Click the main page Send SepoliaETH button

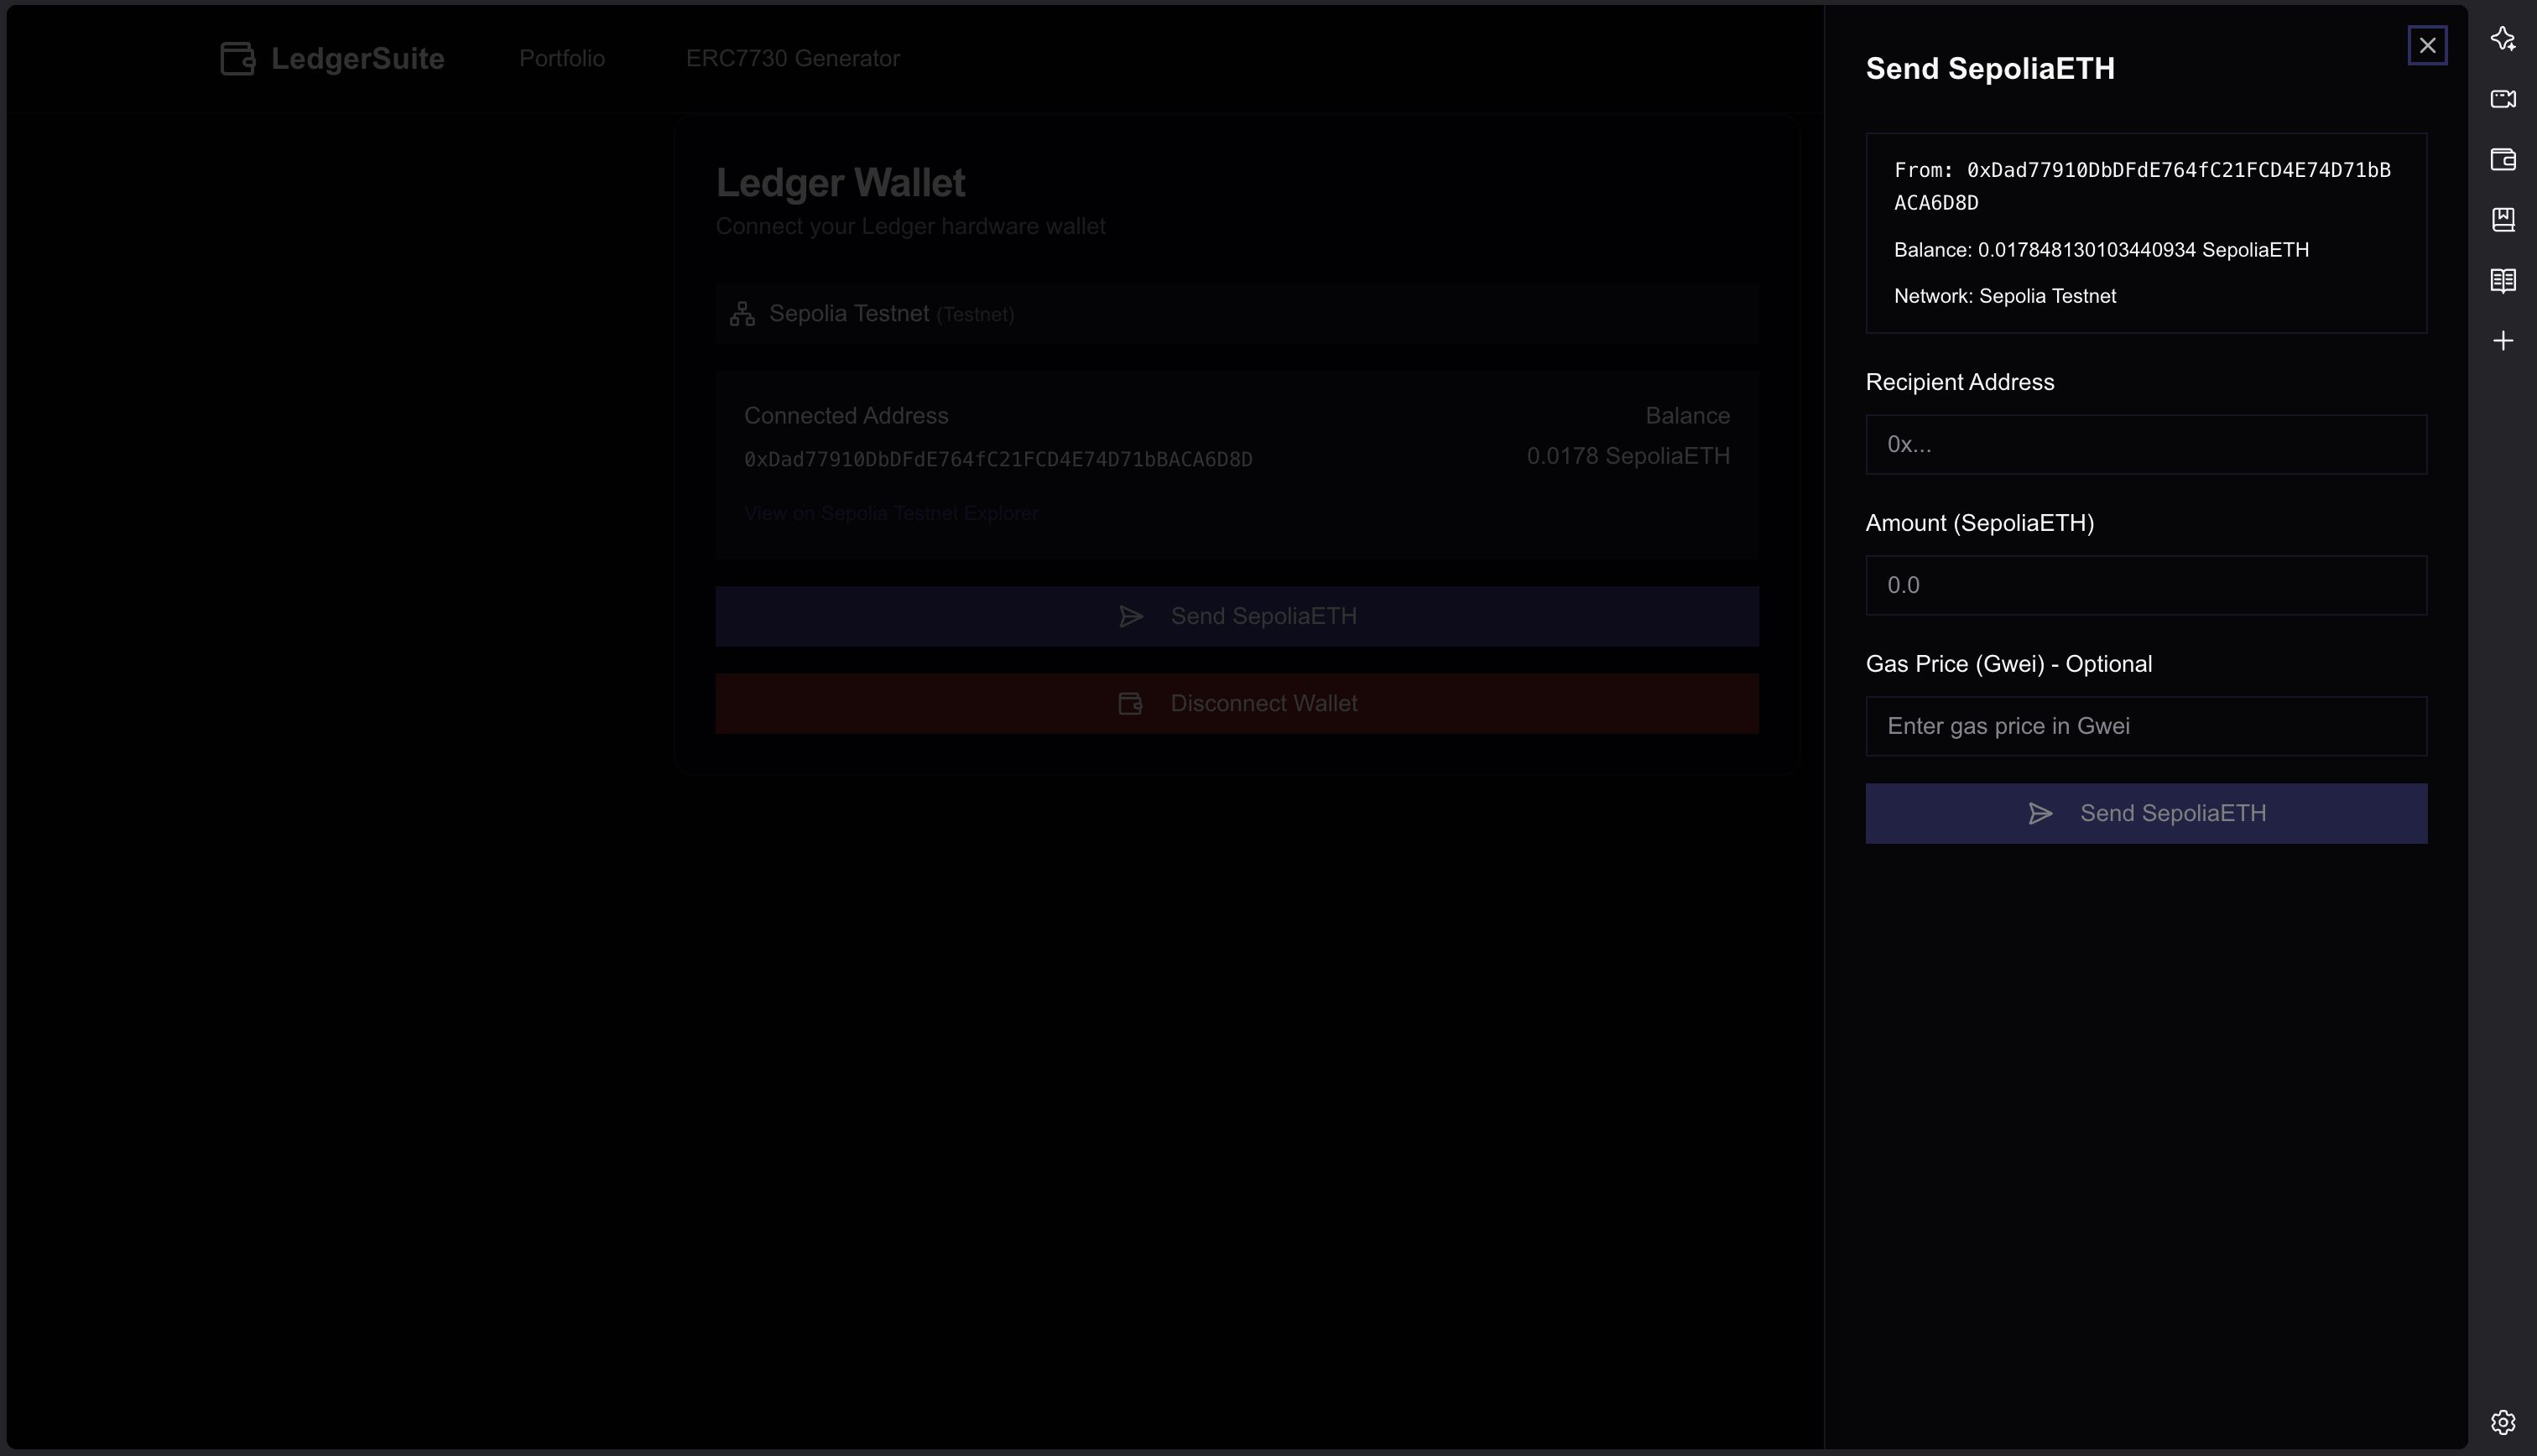pos(1237,616)
